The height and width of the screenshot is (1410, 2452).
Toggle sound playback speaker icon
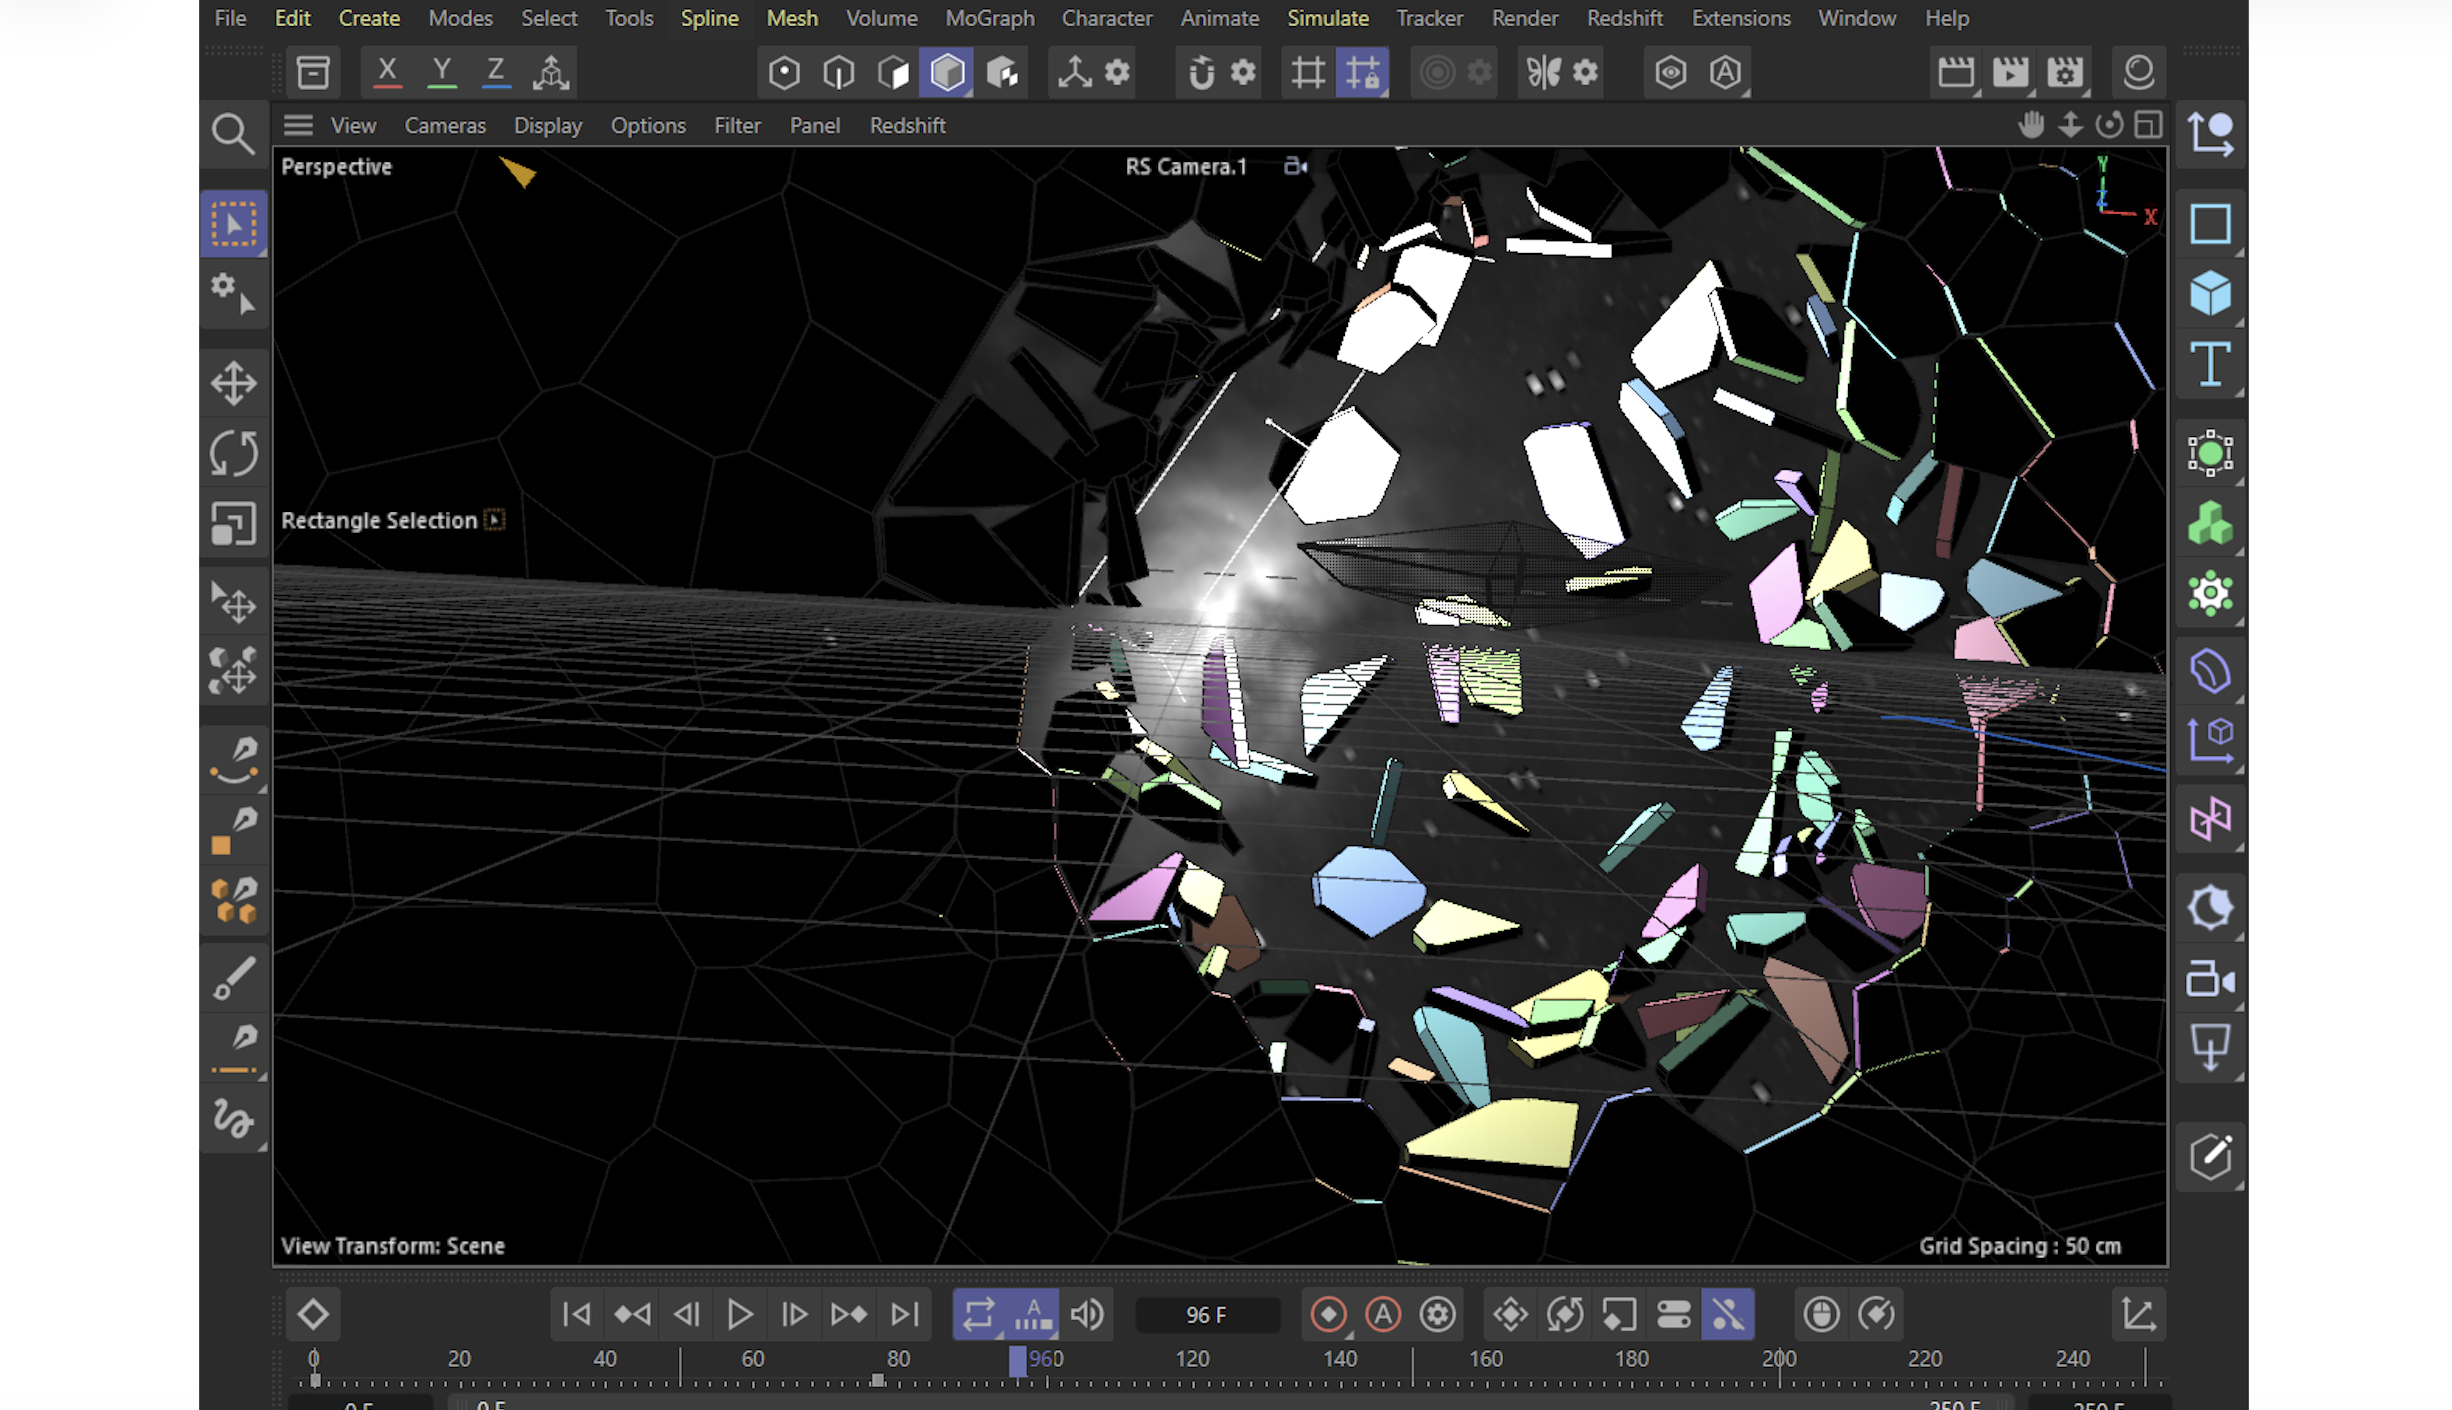1087,1314
